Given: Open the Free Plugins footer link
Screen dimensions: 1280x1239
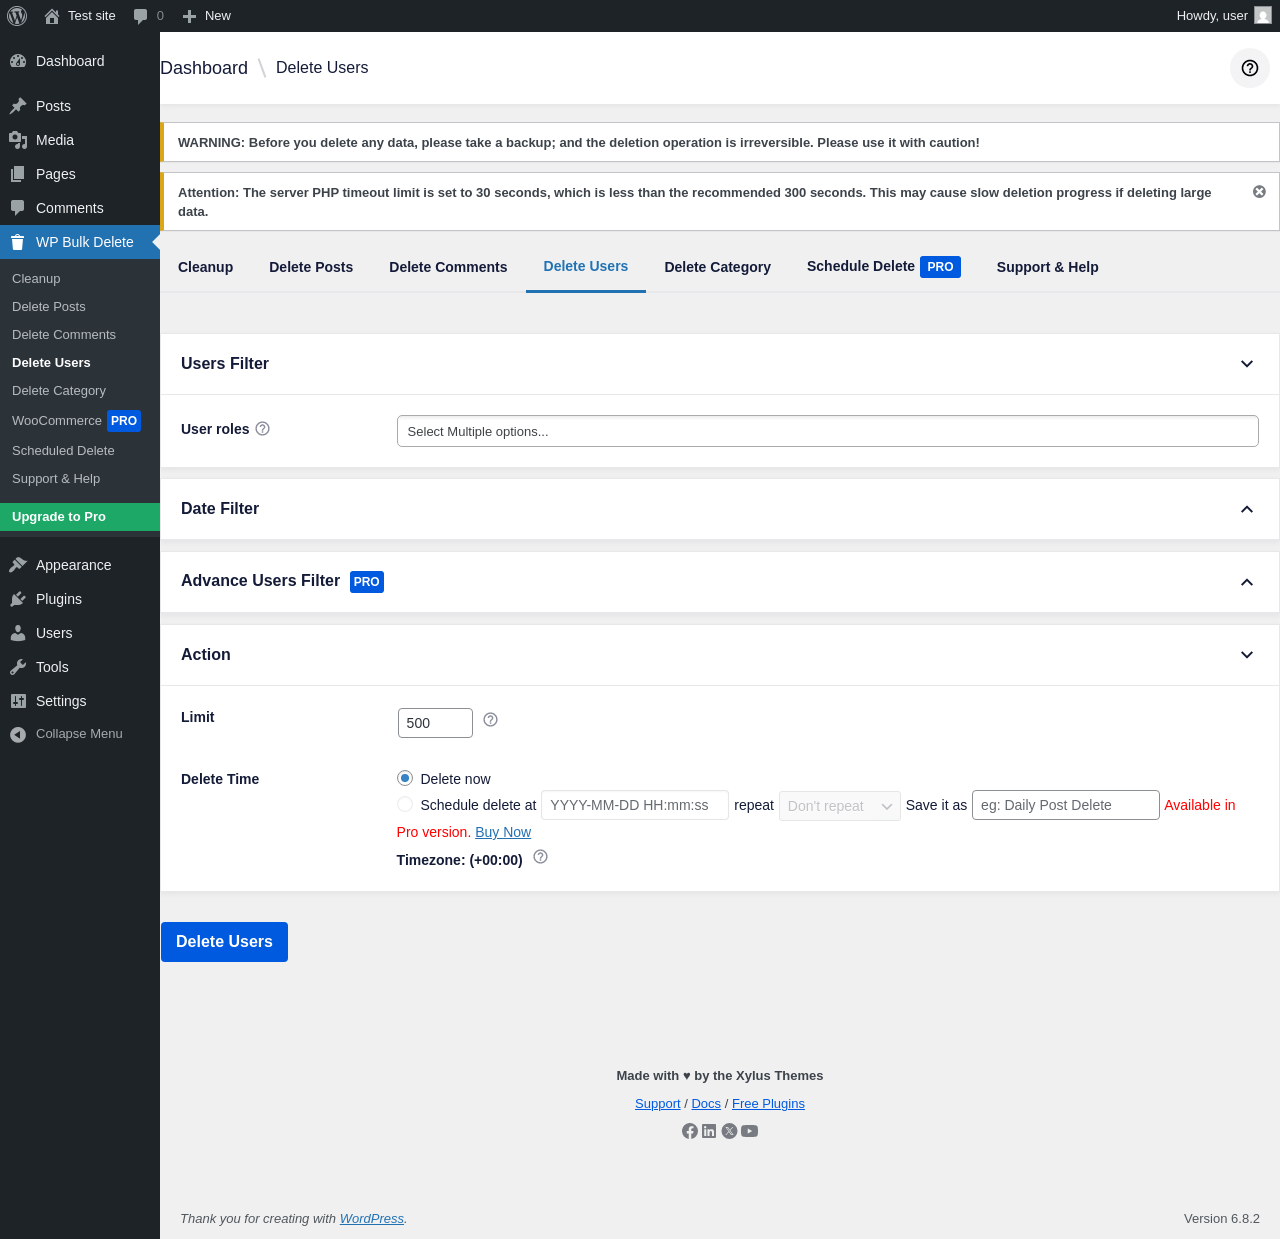Looking at the screenshot, I should [768, 1104].
